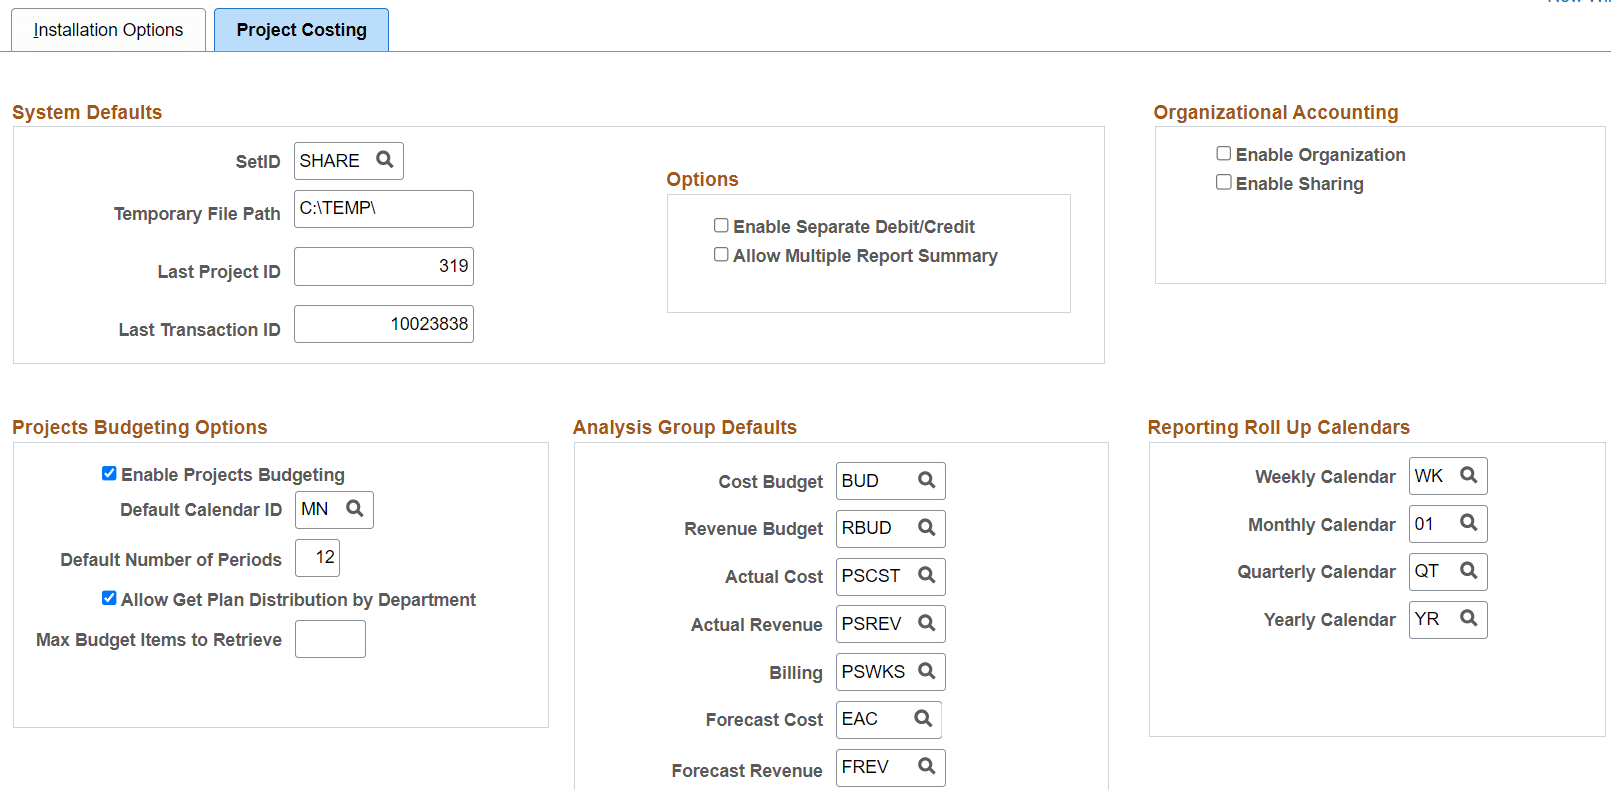The height and width of the screenshot is (790, 1611).
Task: Look up Revenue Budget analysis group
Action: (x=927, y=528)
